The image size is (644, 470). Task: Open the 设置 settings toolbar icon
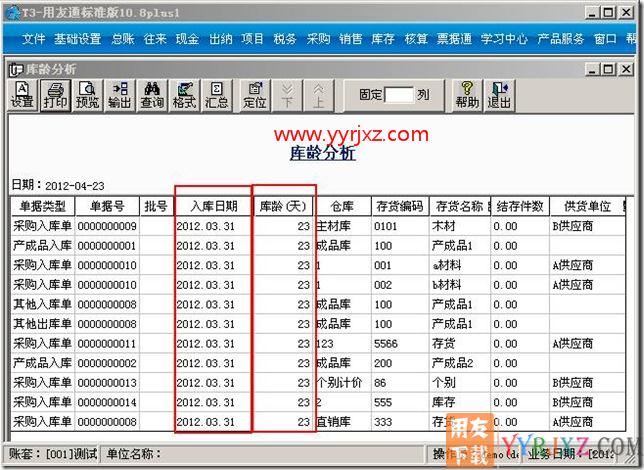point(23,95)
